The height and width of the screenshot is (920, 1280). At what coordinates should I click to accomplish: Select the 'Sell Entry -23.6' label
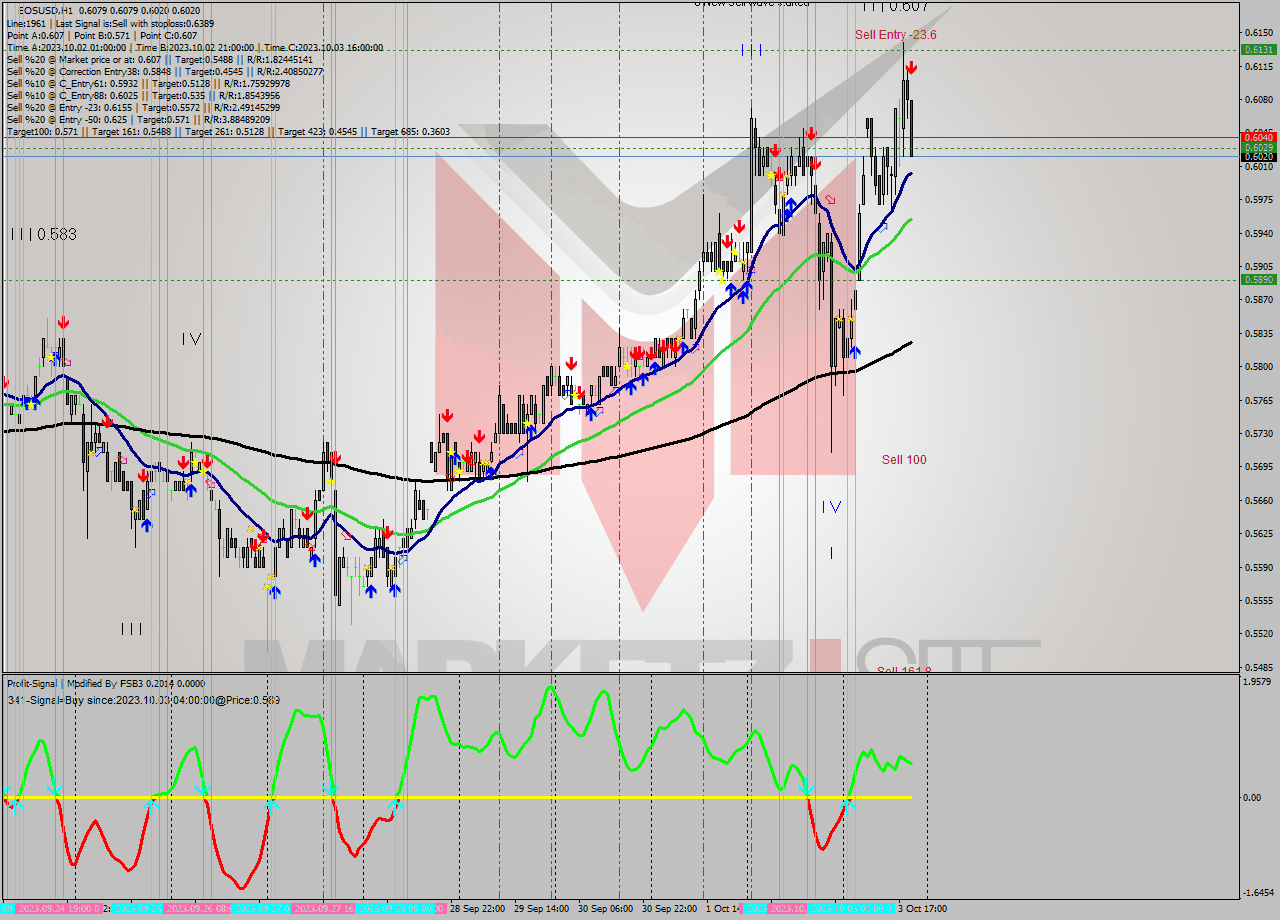895,35
